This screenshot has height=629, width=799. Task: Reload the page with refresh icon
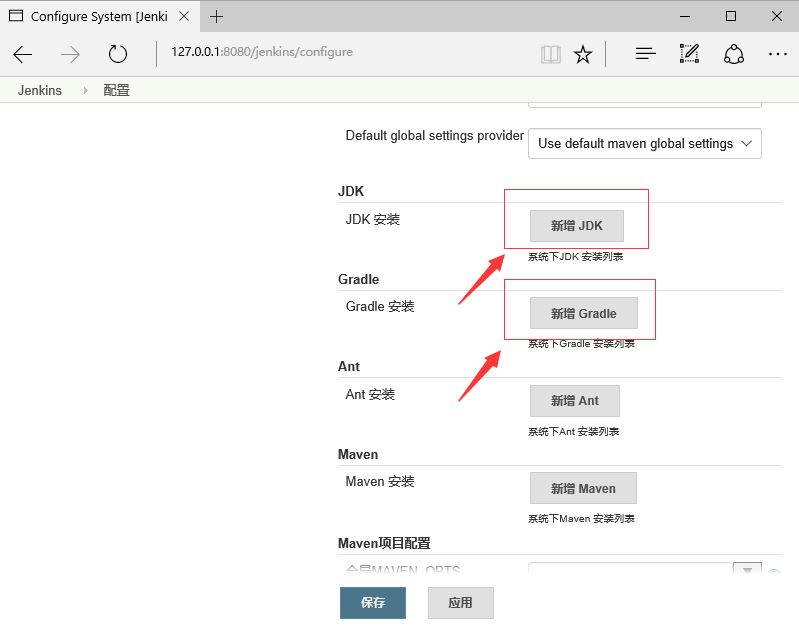click(x=118, y=54)
